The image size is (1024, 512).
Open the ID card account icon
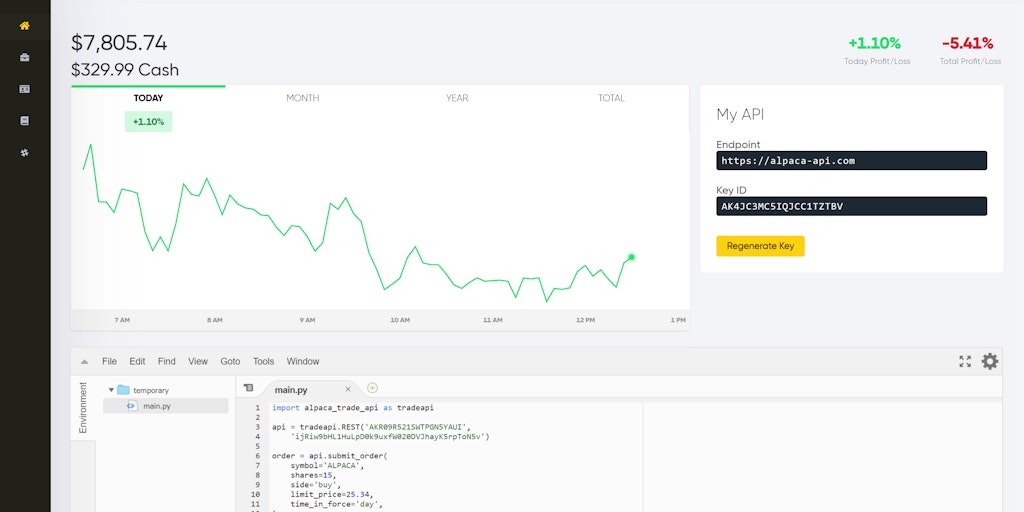[x=25, y=89]
